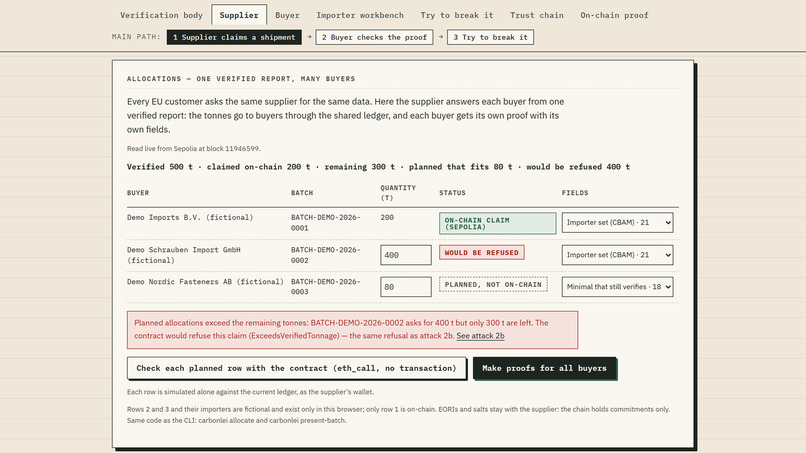Open the Verification body tab
The height and width of the screenshot is (453, 806).
[x=161, y=15]
